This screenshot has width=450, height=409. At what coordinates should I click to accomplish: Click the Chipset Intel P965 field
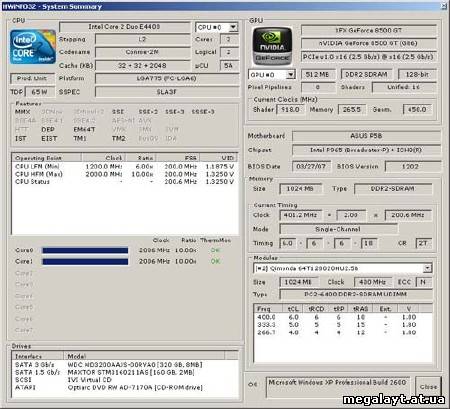(x=366, y=150)
